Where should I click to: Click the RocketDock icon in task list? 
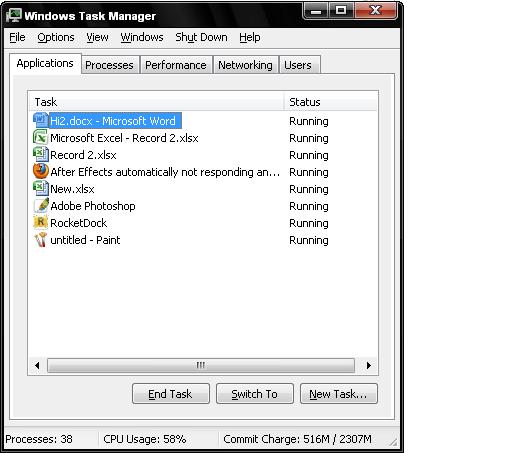point(41,222)
